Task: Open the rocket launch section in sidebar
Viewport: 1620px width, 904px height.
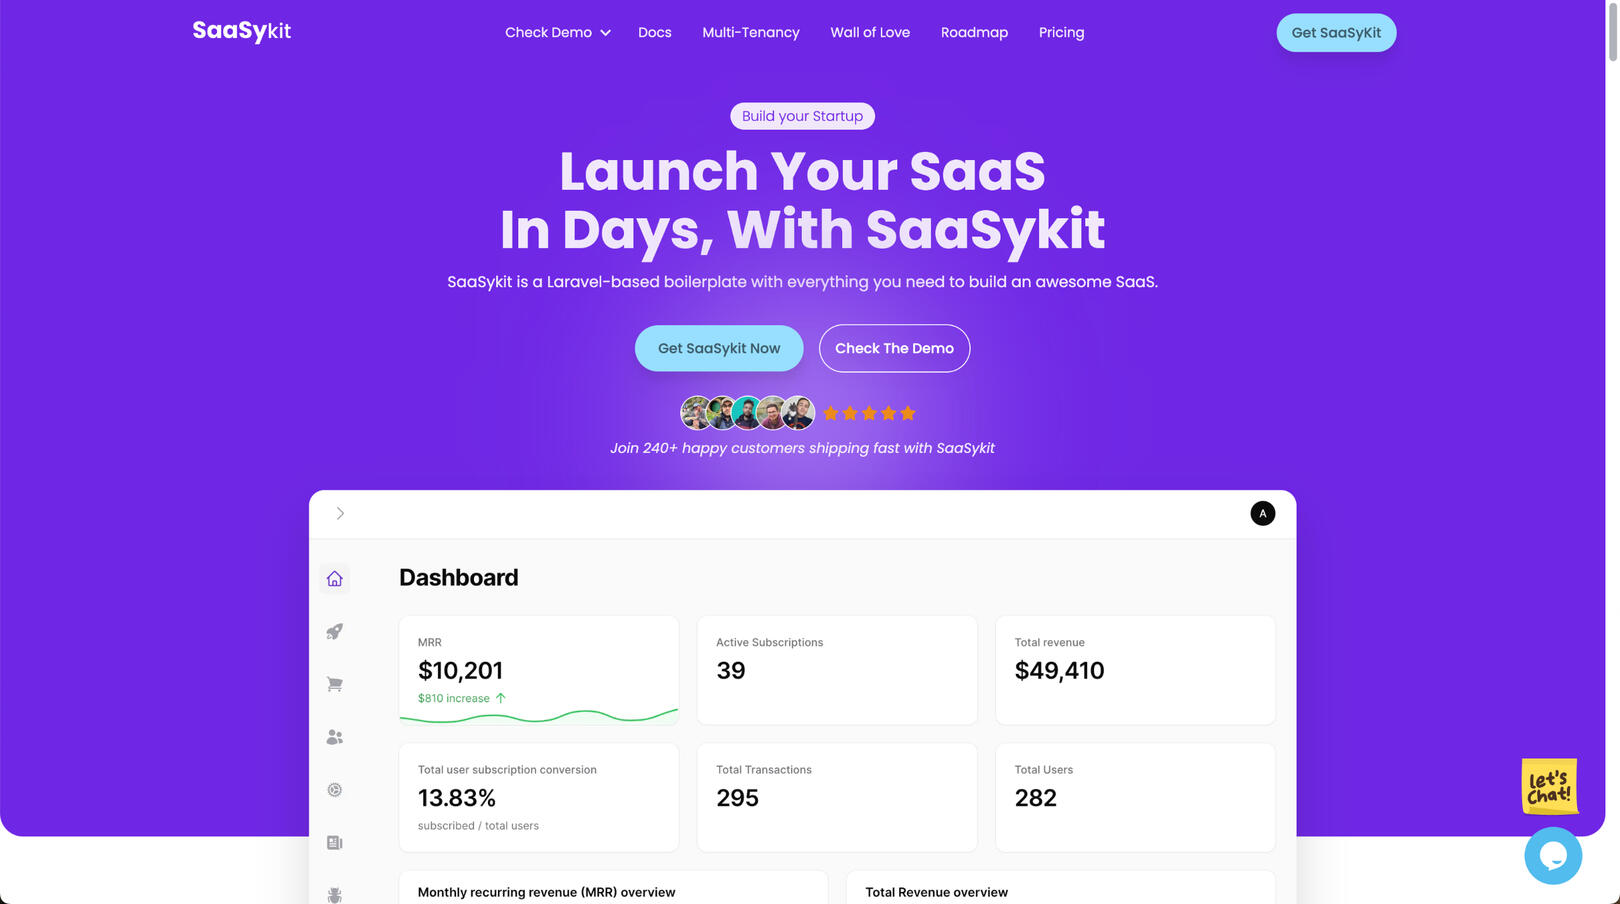Action: 334,631
